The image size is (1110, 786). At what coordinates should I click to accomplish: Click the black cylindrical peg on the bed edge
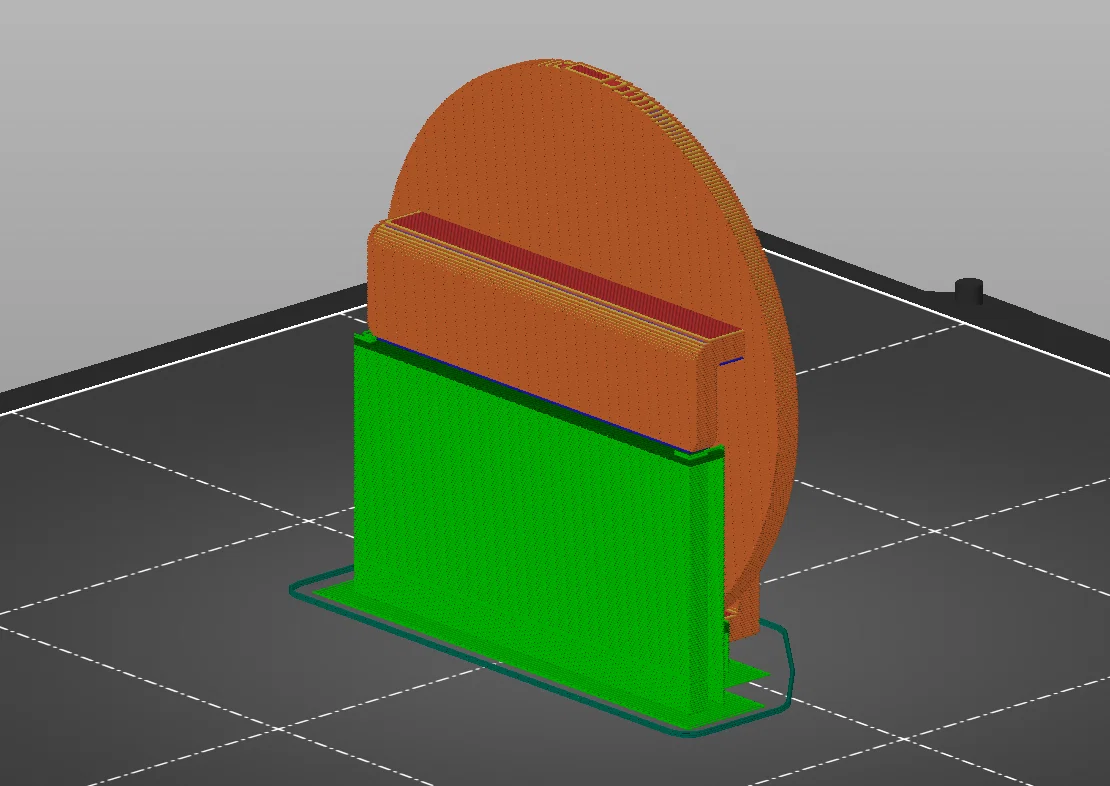coord(968,290)
